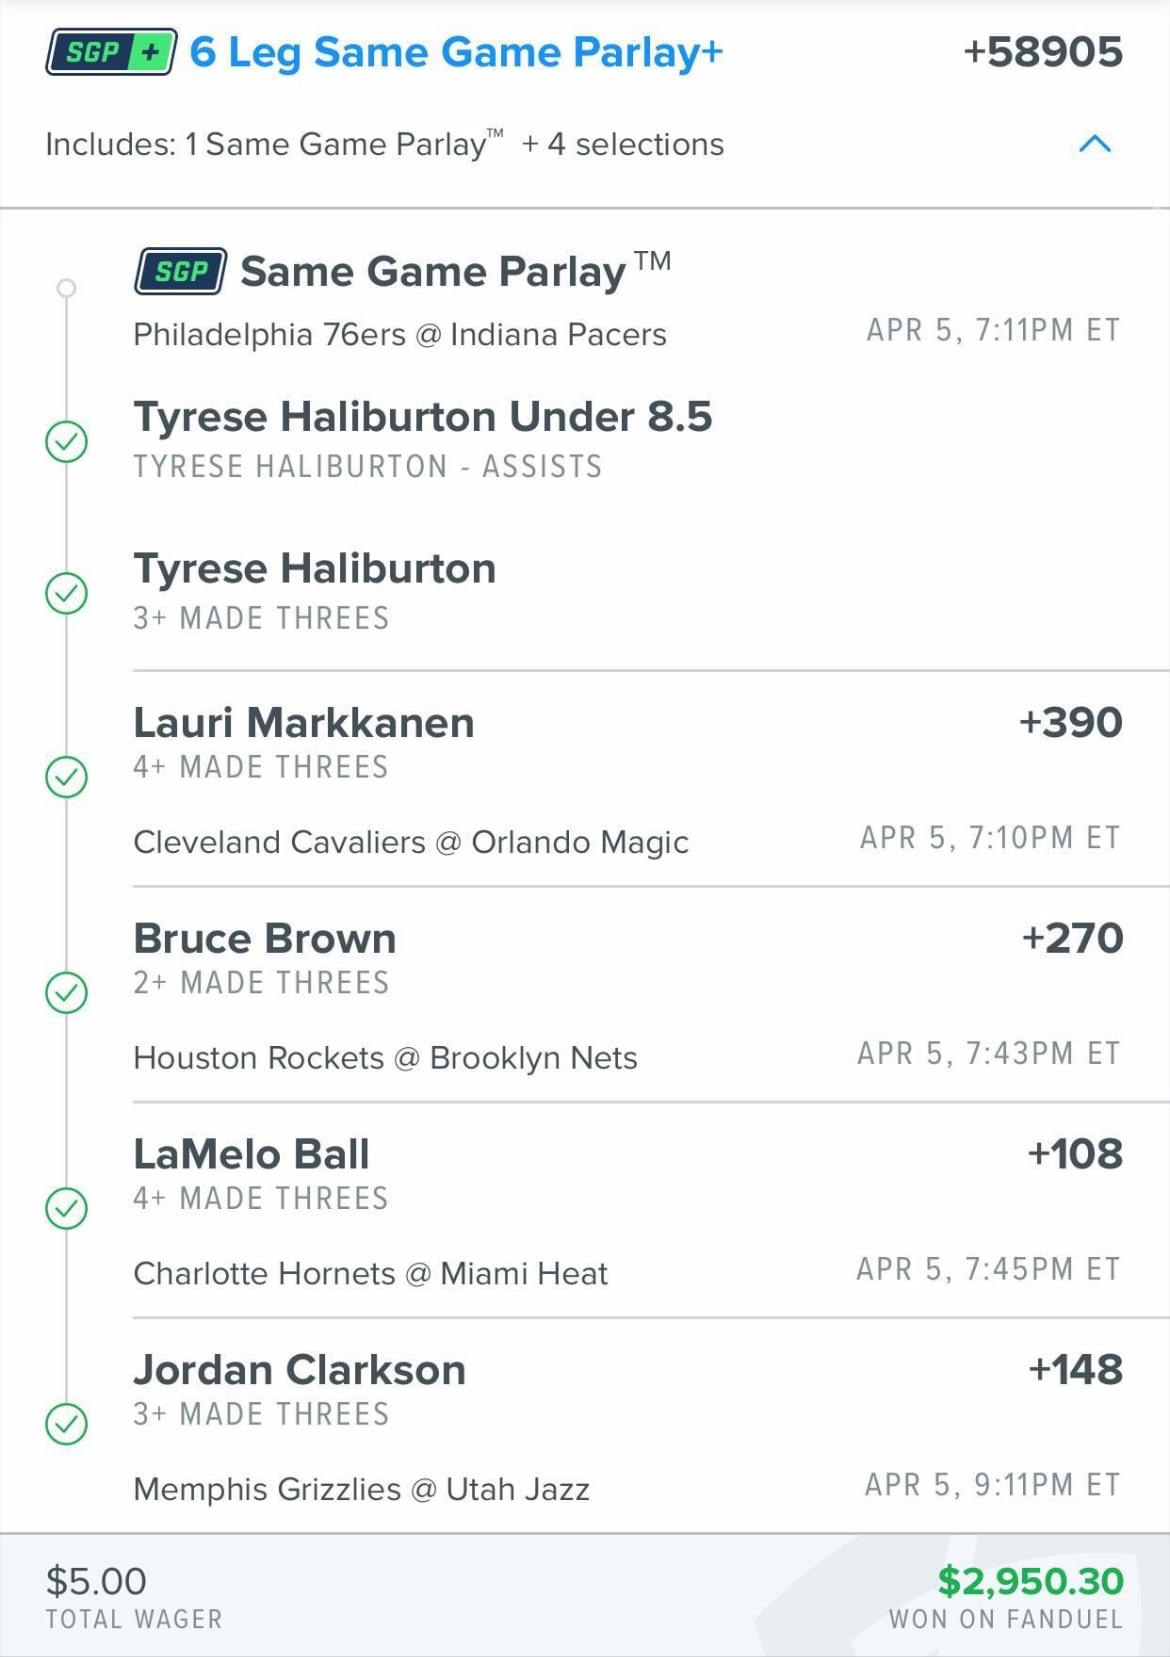Click the SGP badge beside Same Game Parlay

(181, 271)
